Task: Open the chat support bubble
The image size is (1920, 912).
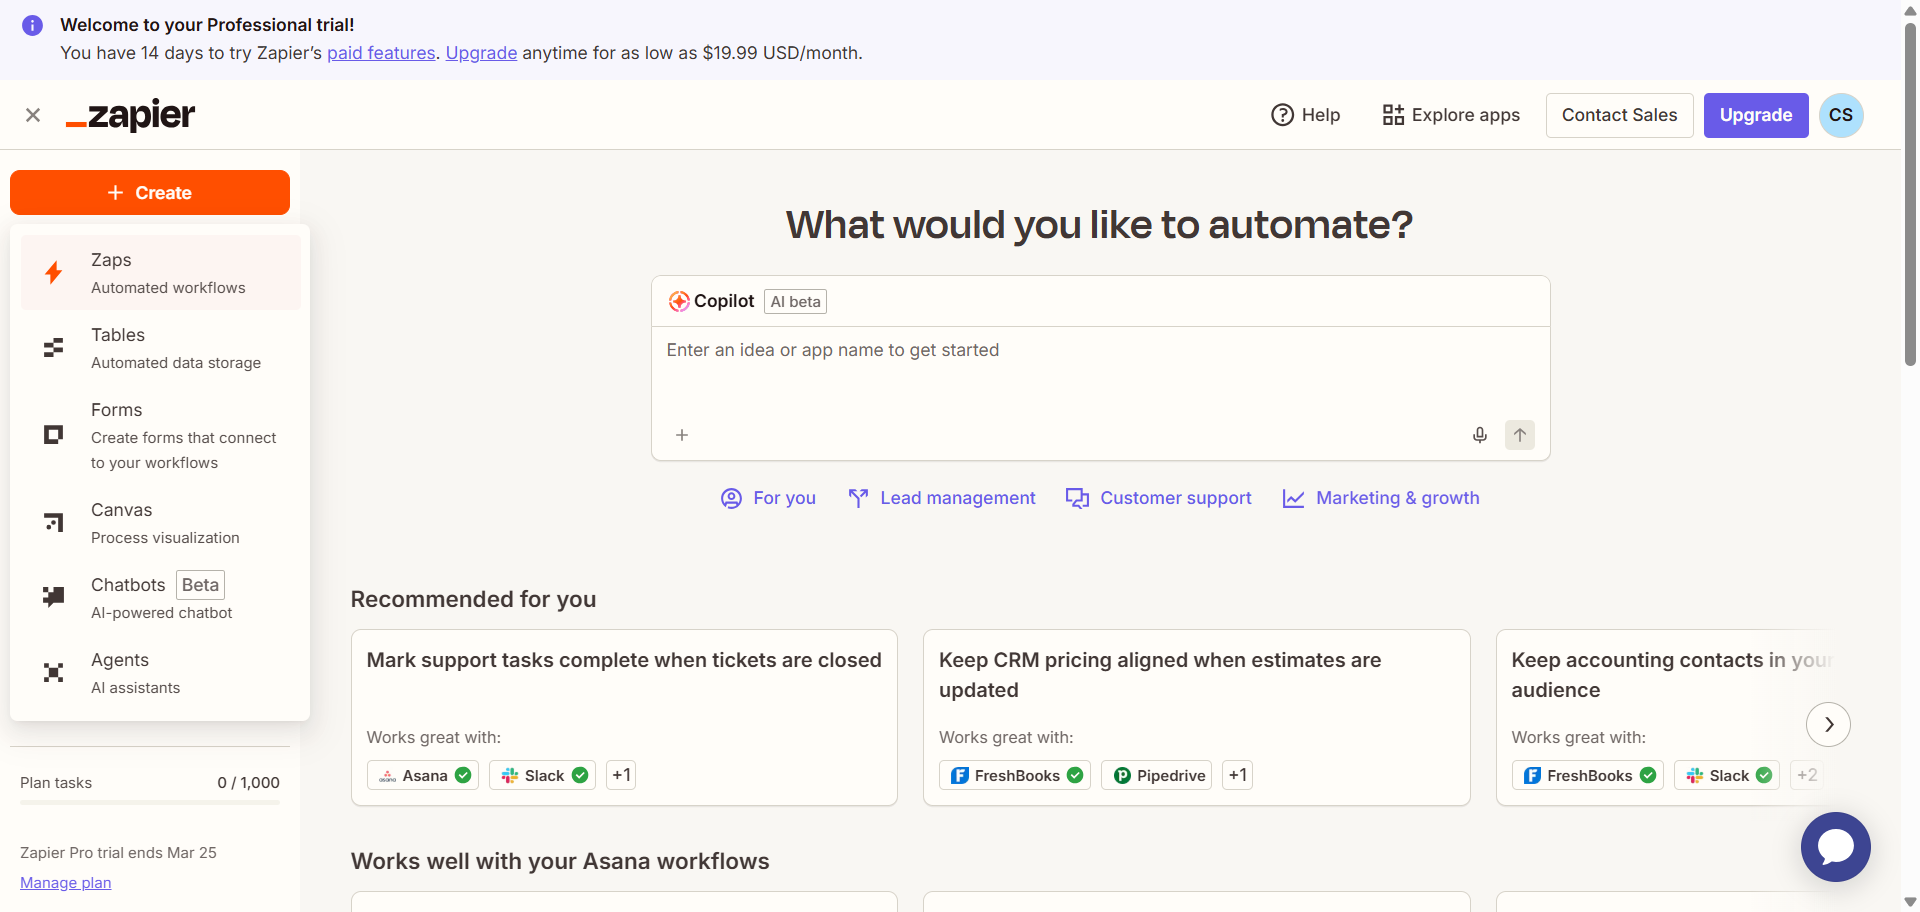Action: click(x=1835, y=846)
